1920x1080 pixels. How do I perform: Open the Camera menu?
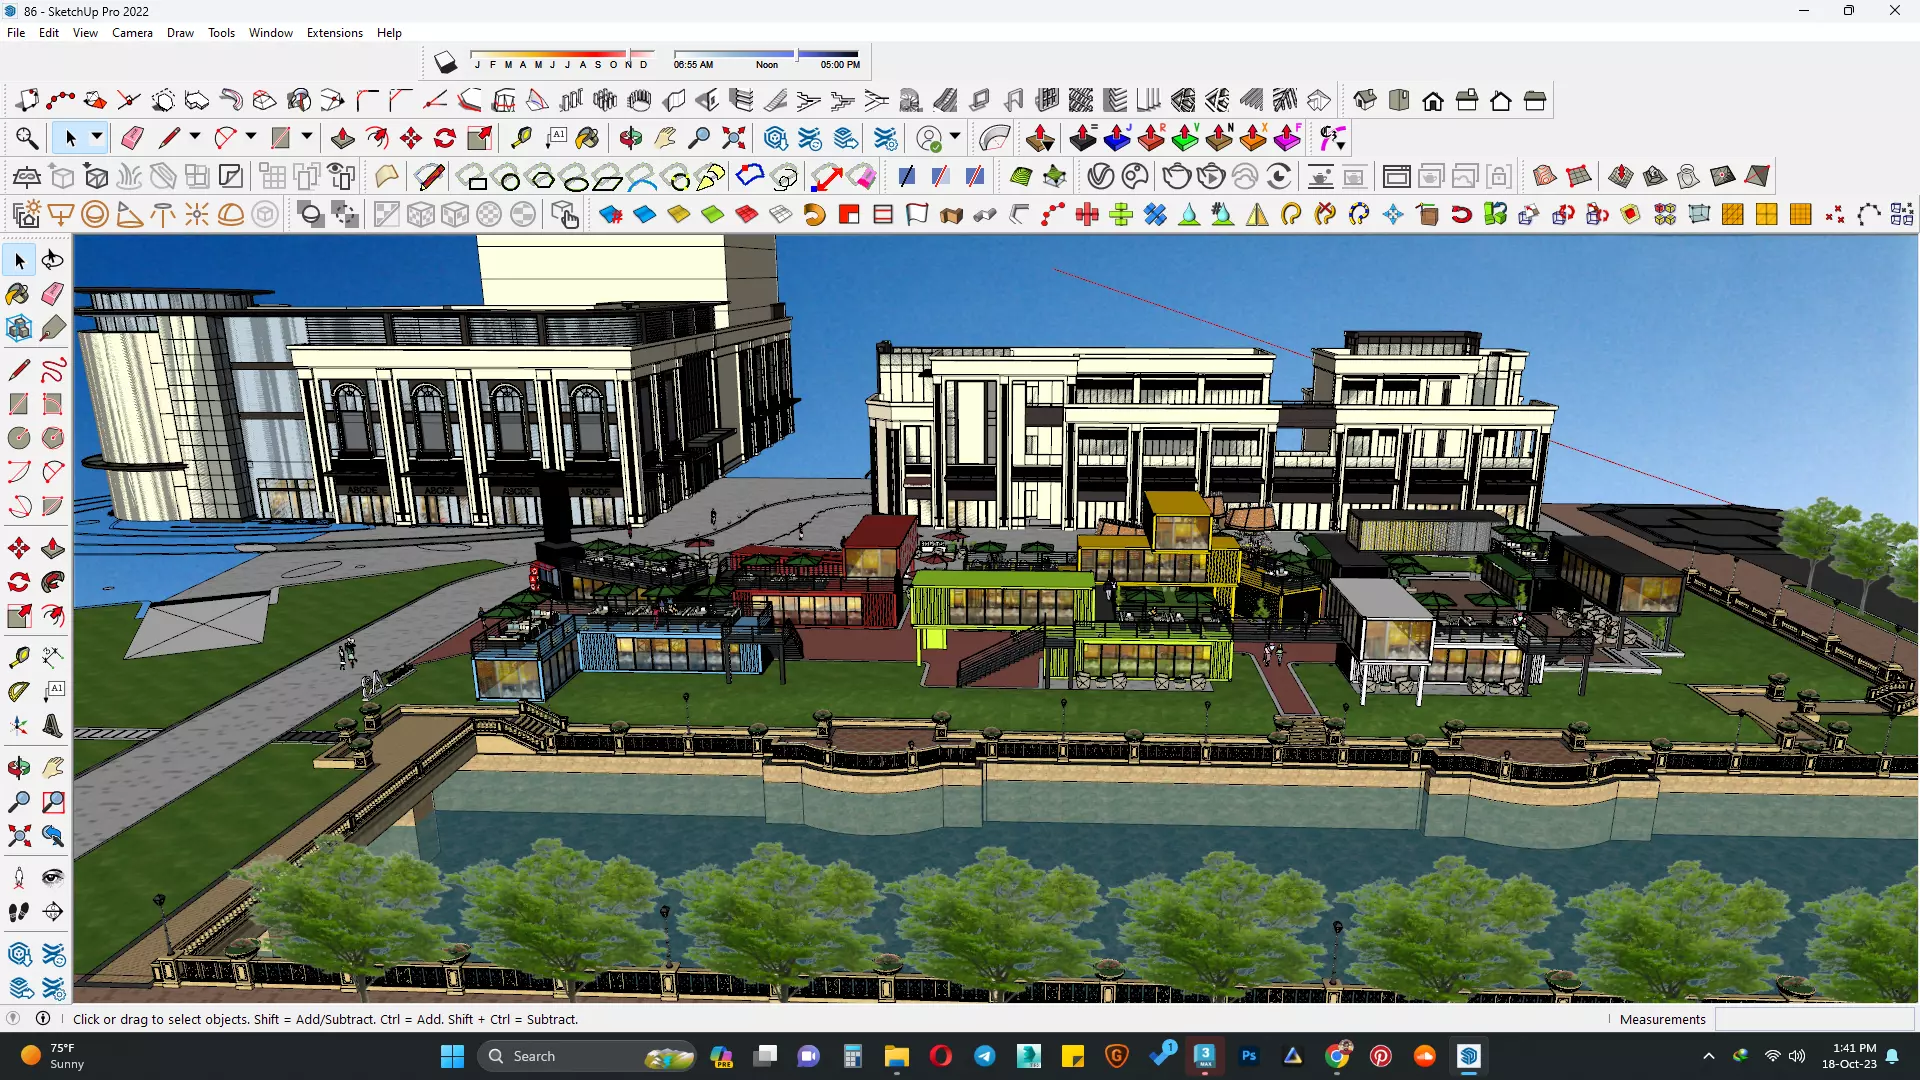pos(132,32)
